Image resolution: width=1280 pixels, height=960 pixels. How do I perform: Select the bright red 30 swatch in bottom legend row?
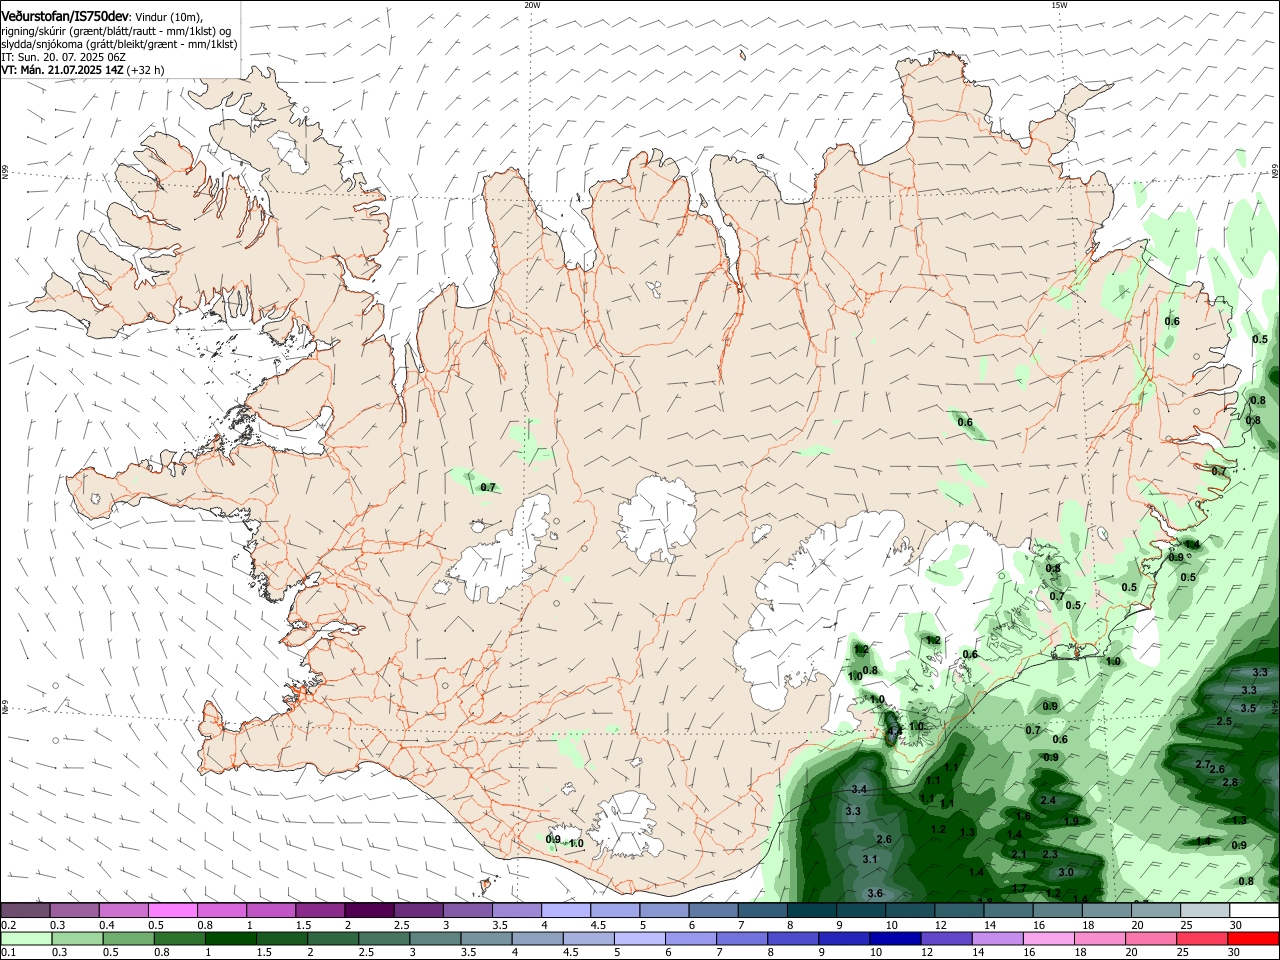click(x=1253, y=939)
